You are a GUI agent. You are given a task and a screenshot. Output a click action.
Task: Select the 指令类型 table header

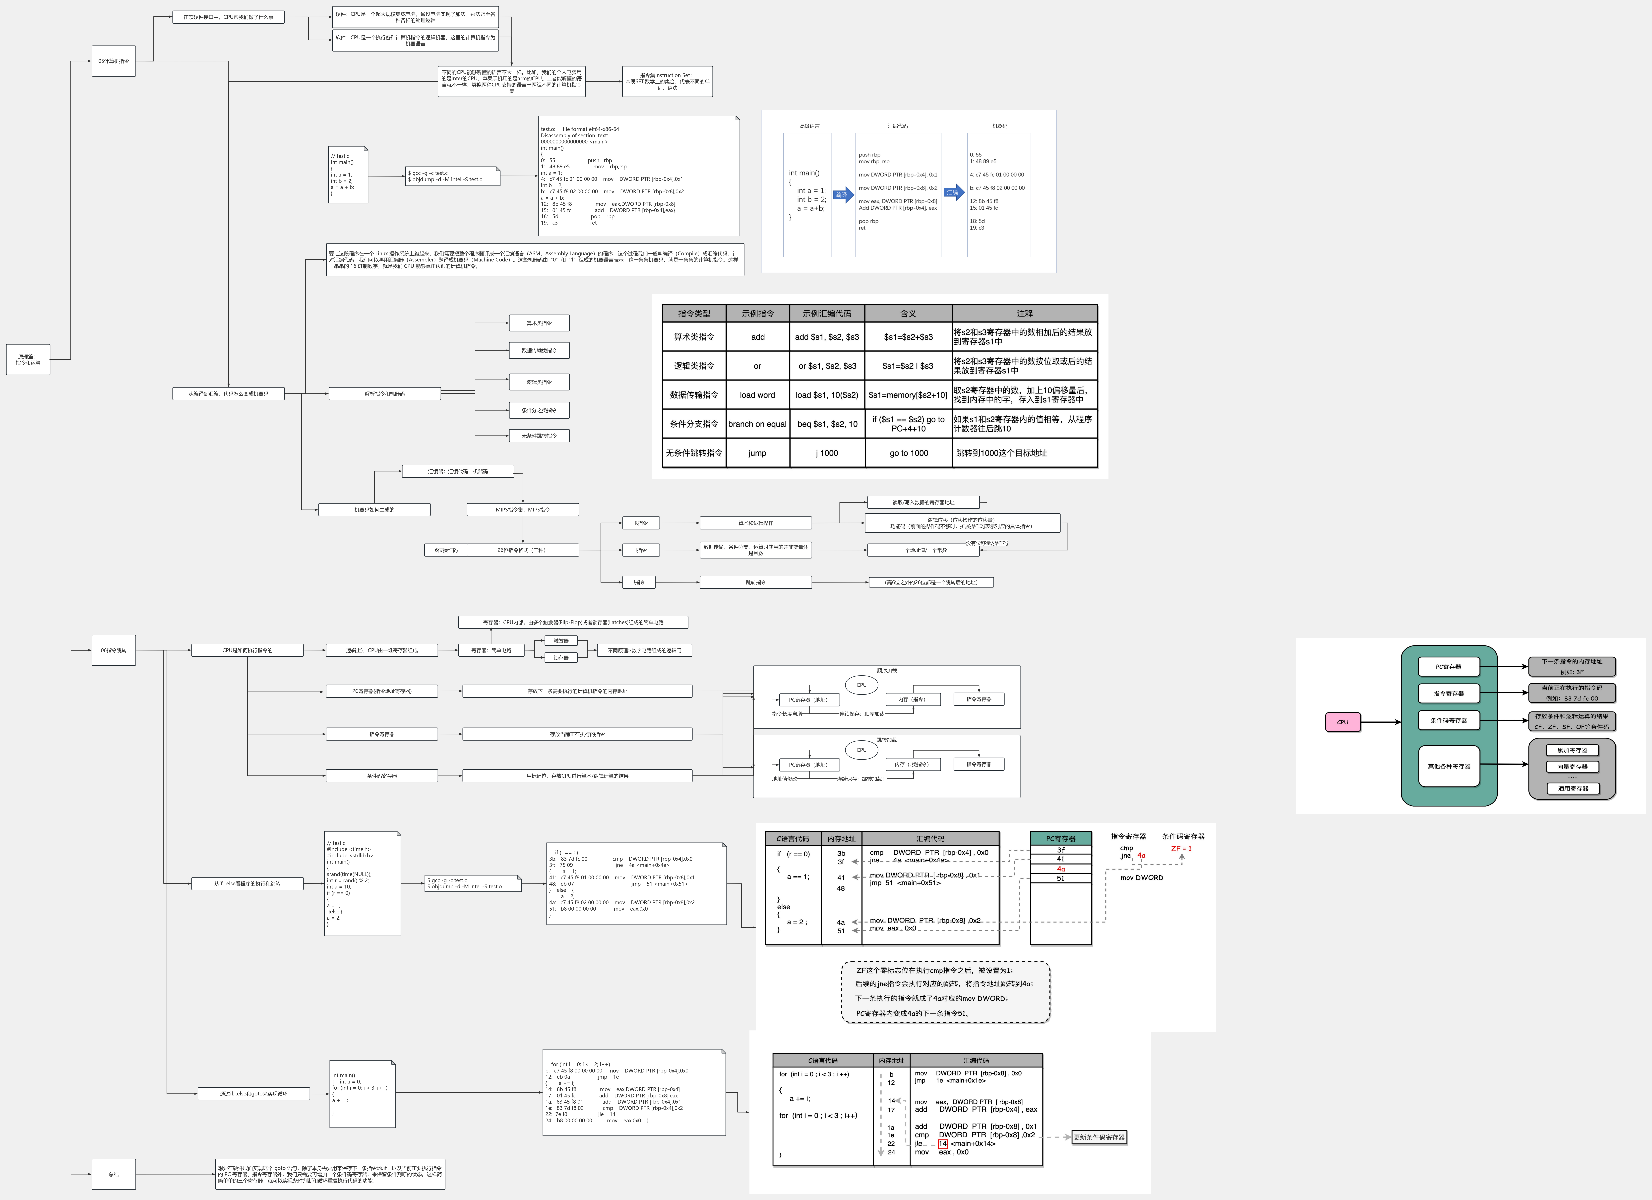694,313
